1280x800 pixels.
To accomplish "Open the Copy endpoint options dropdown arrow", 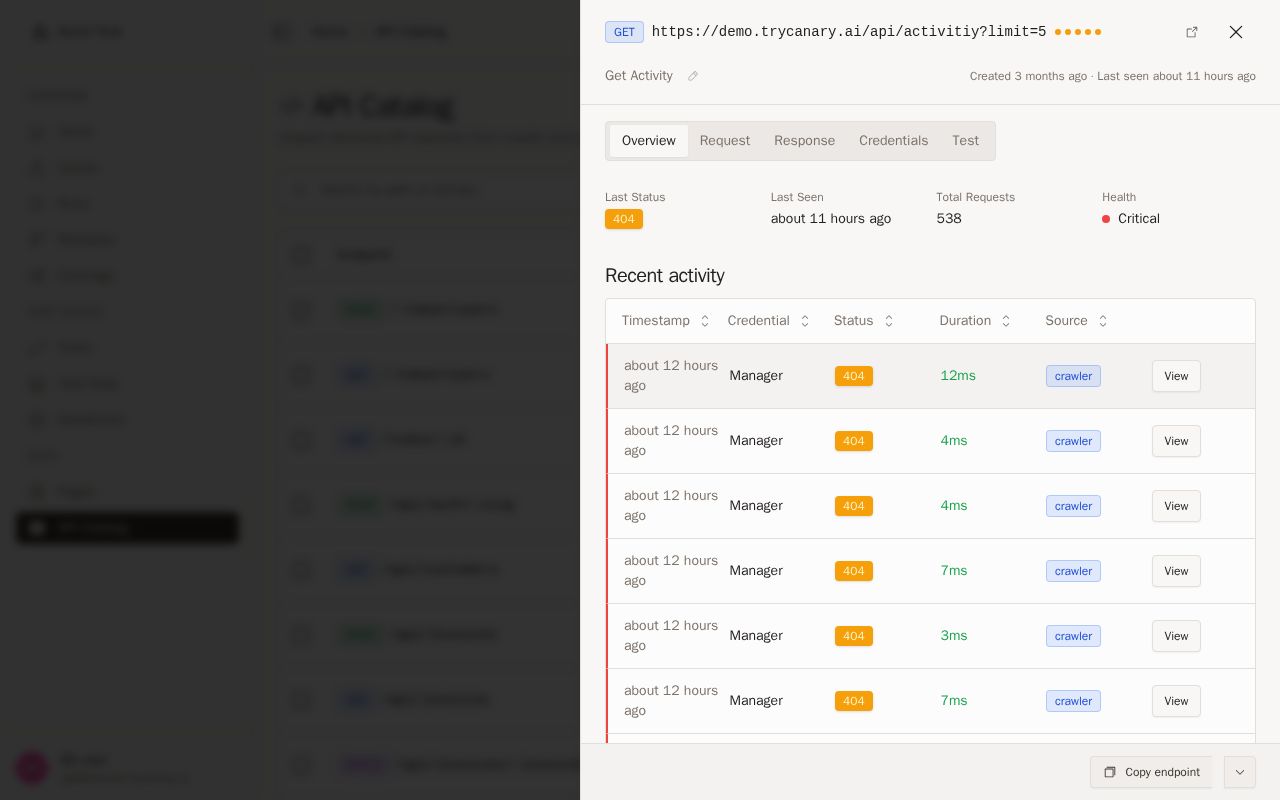I will click(x=1240, y=772).
